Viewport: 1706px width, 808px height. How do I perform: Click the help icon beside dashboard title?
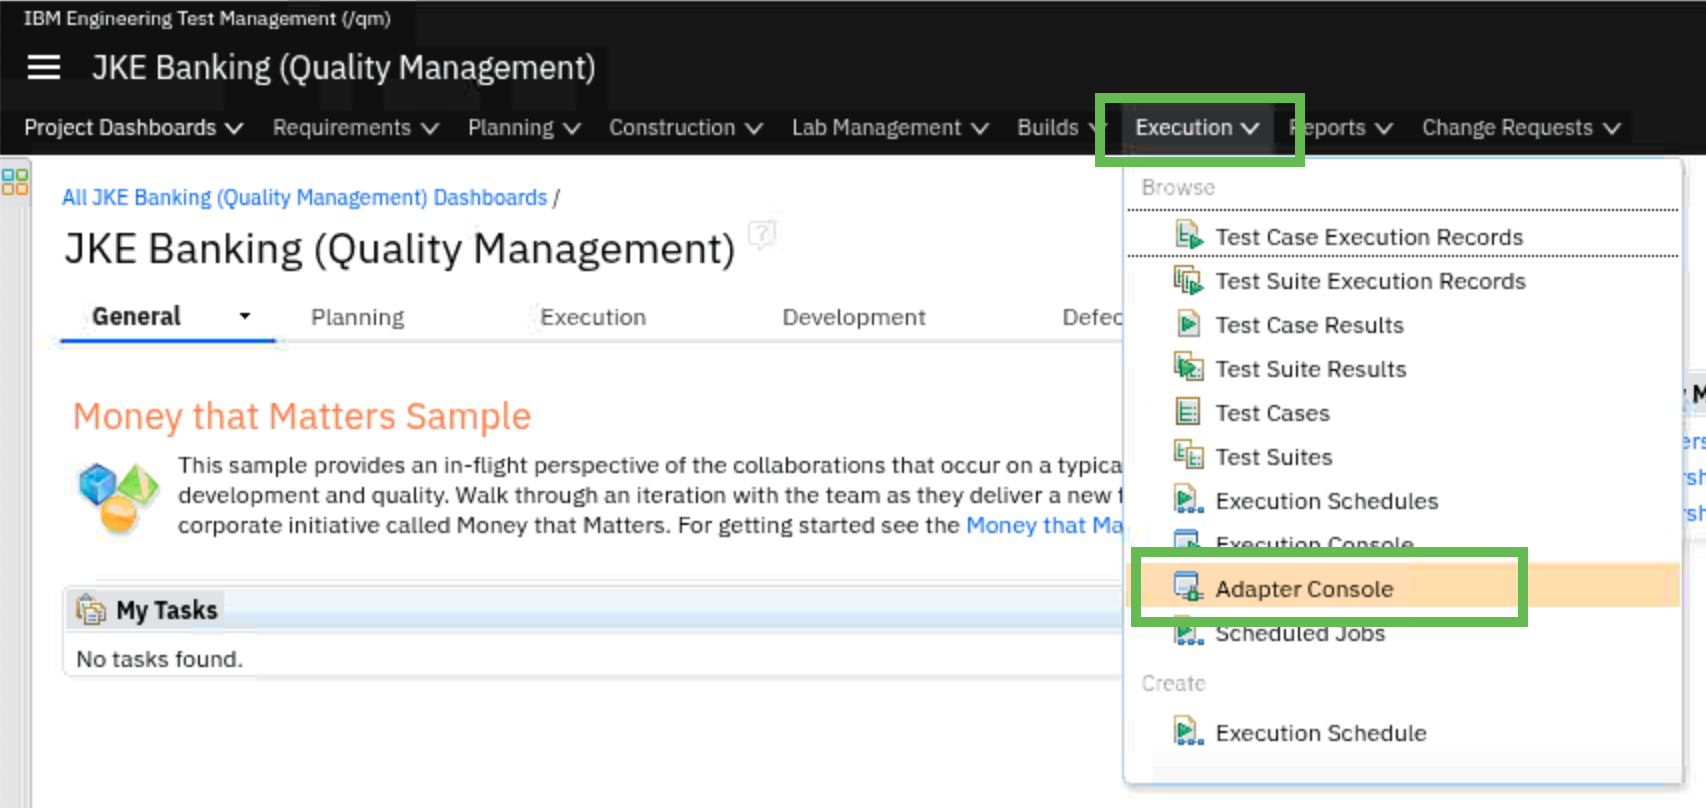click(x=762, y=235)
